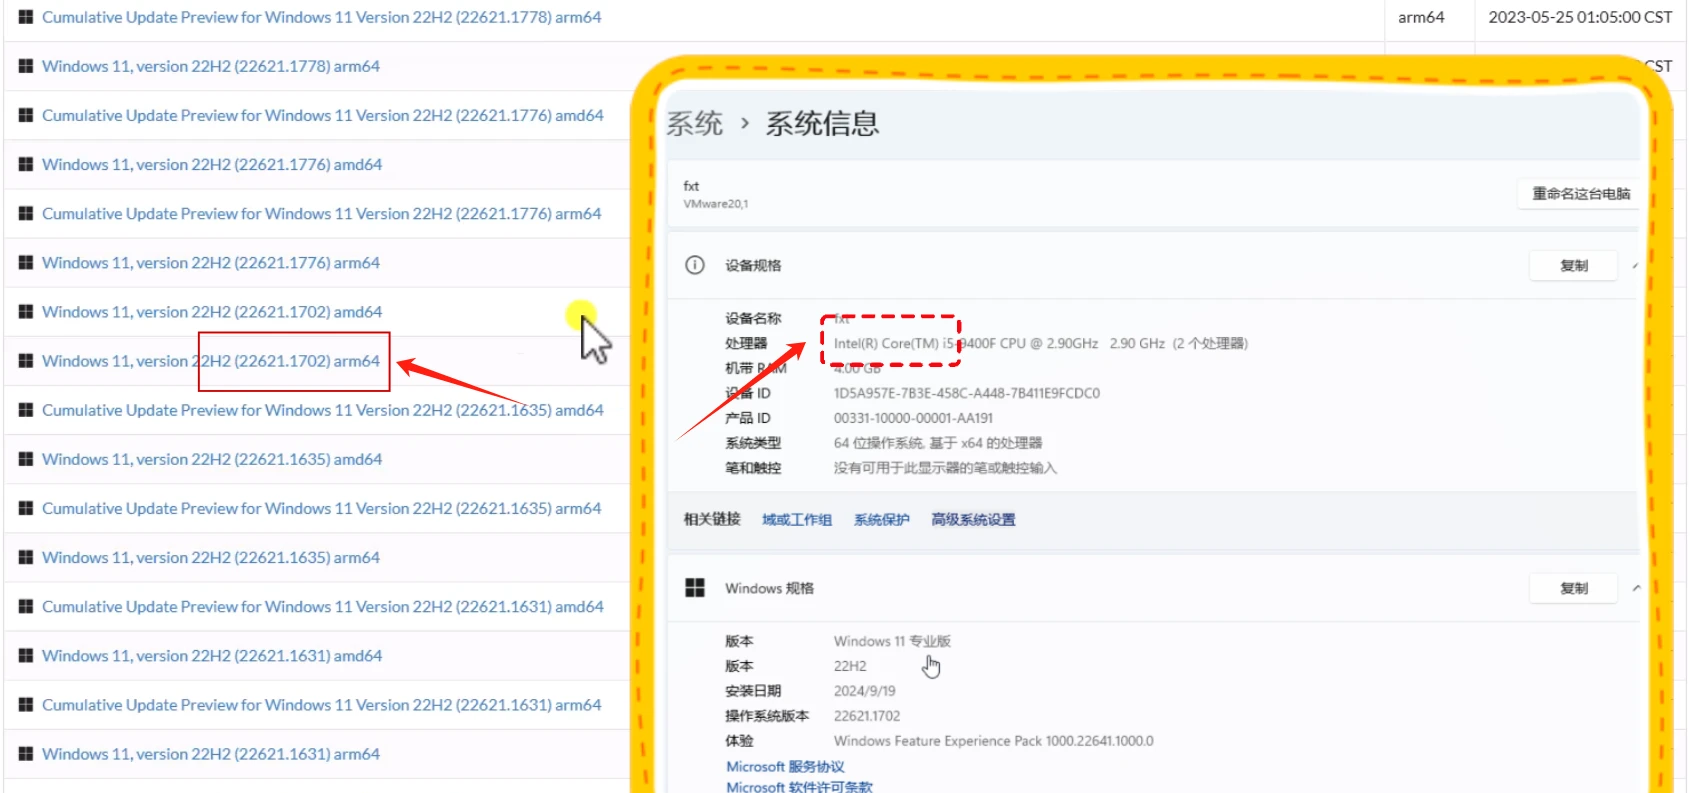Image resolution: width=1690 pixels, height=793 pixels.
Task: Click Windows logo icon beside 22621.1776 arm64 cumulative update
Action: pos(26,213)
